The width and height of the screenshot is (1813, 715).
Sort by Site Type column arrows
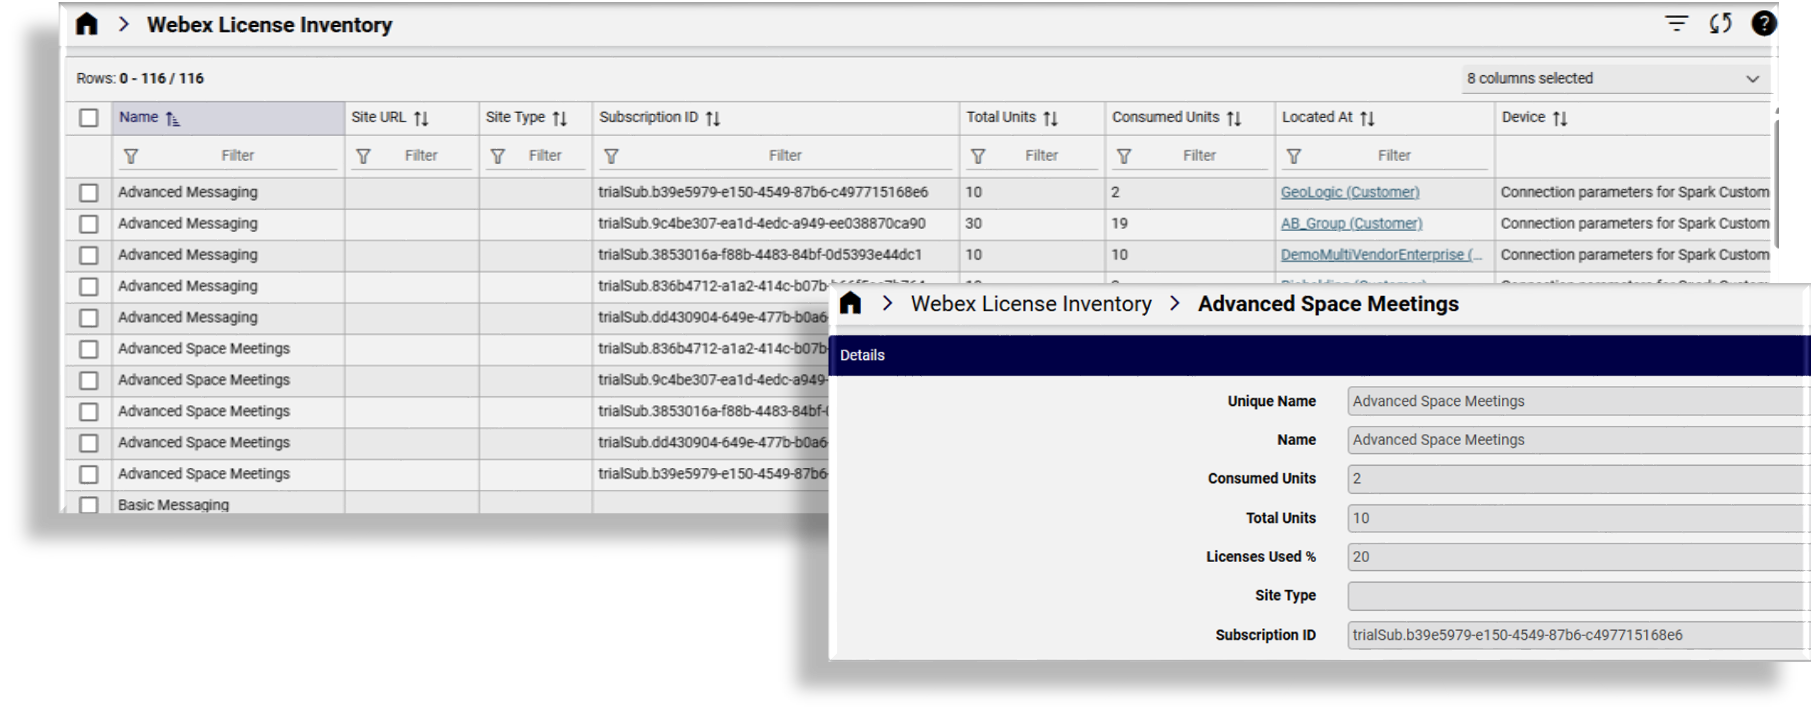pyautogui.click(x=559, y=118)
